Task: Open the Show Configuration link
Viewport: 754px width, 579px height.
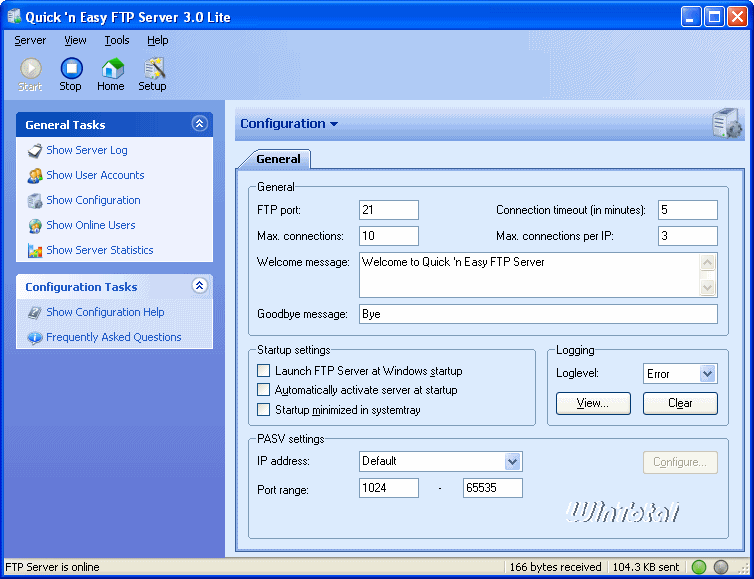Action: [x=93, y=201]
